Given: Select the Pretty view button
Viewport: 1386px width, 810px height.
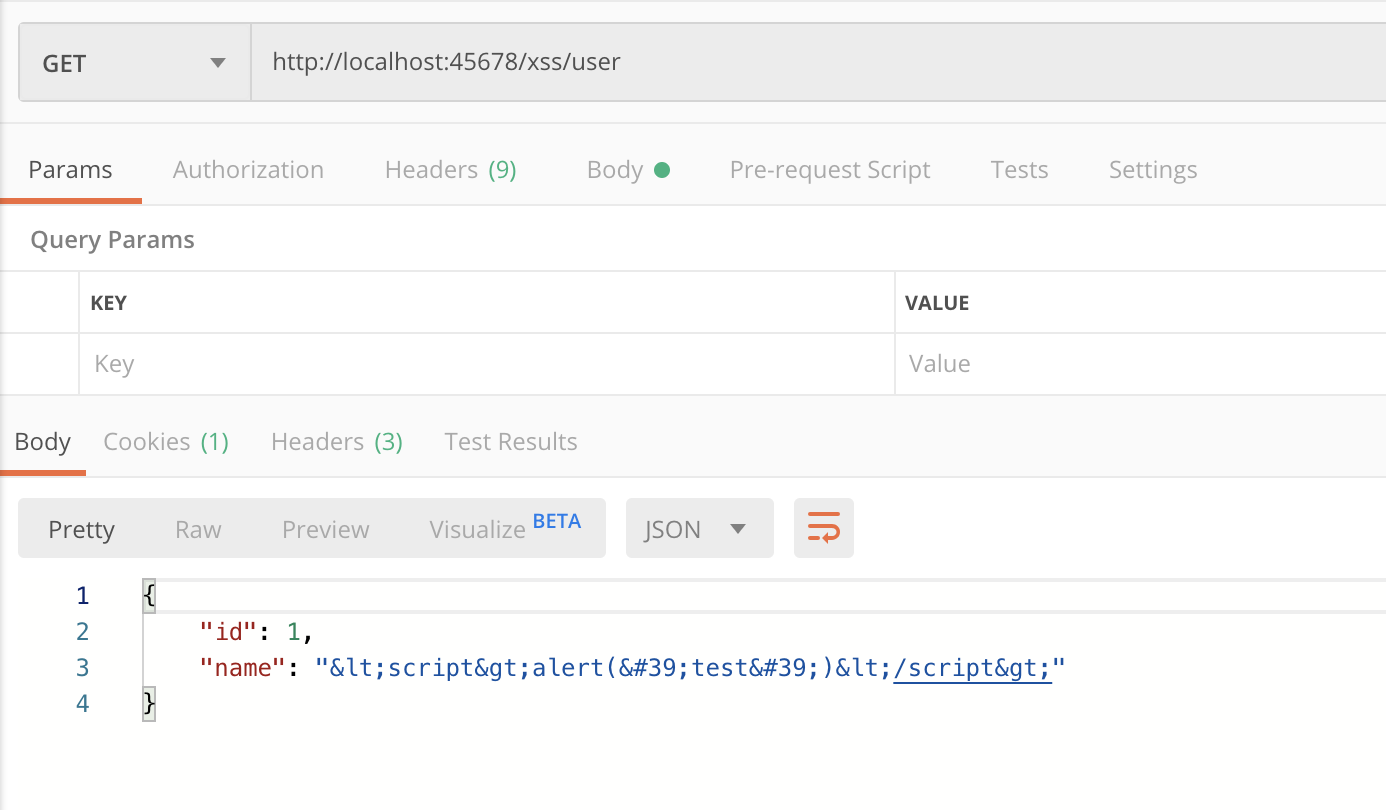Looking at the screenshot, I should 82,529.
